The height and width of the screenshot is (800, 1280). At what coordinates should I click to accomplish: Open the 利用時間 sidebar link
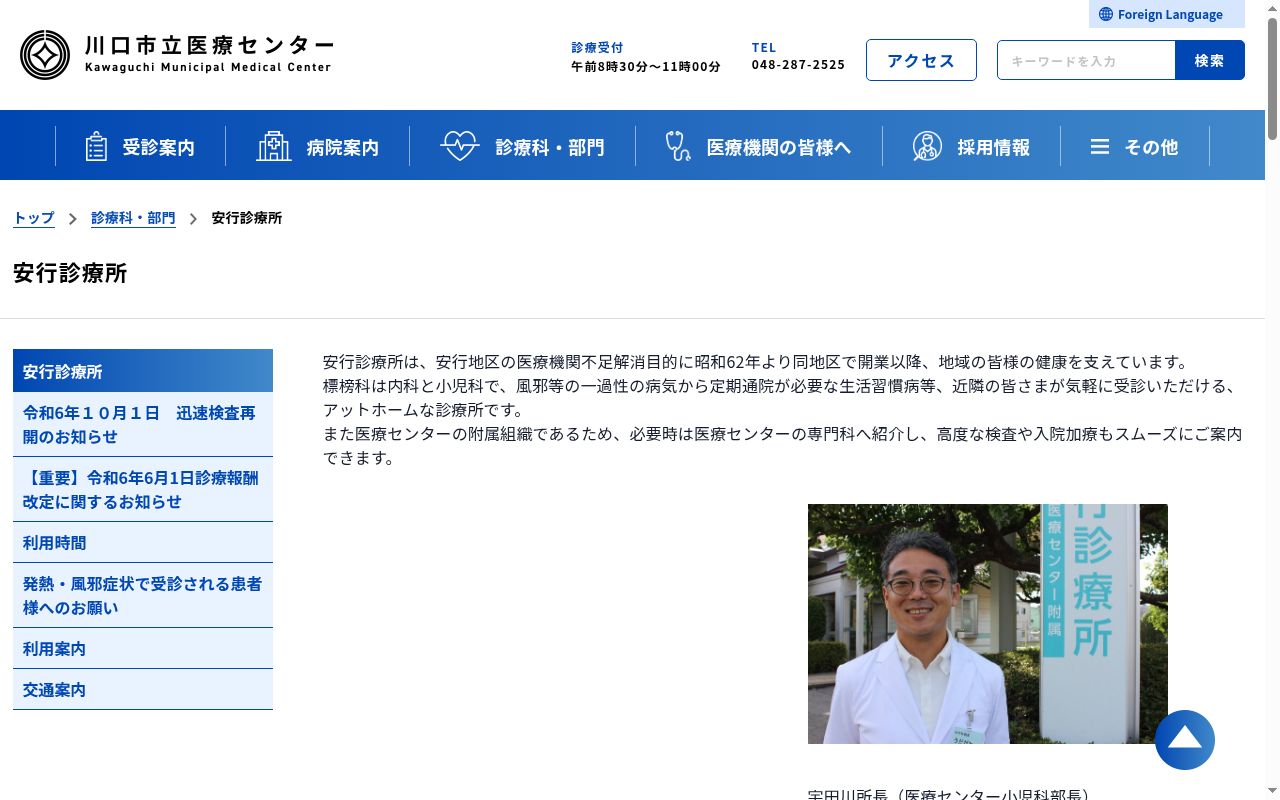click(x=143, y=542)
